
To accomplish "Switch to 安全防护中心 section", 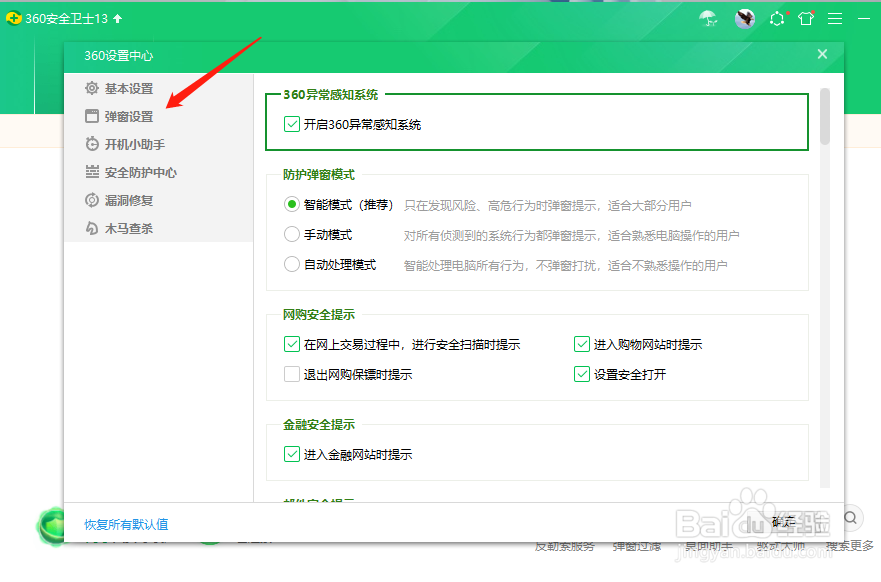I will coord(140,172).
